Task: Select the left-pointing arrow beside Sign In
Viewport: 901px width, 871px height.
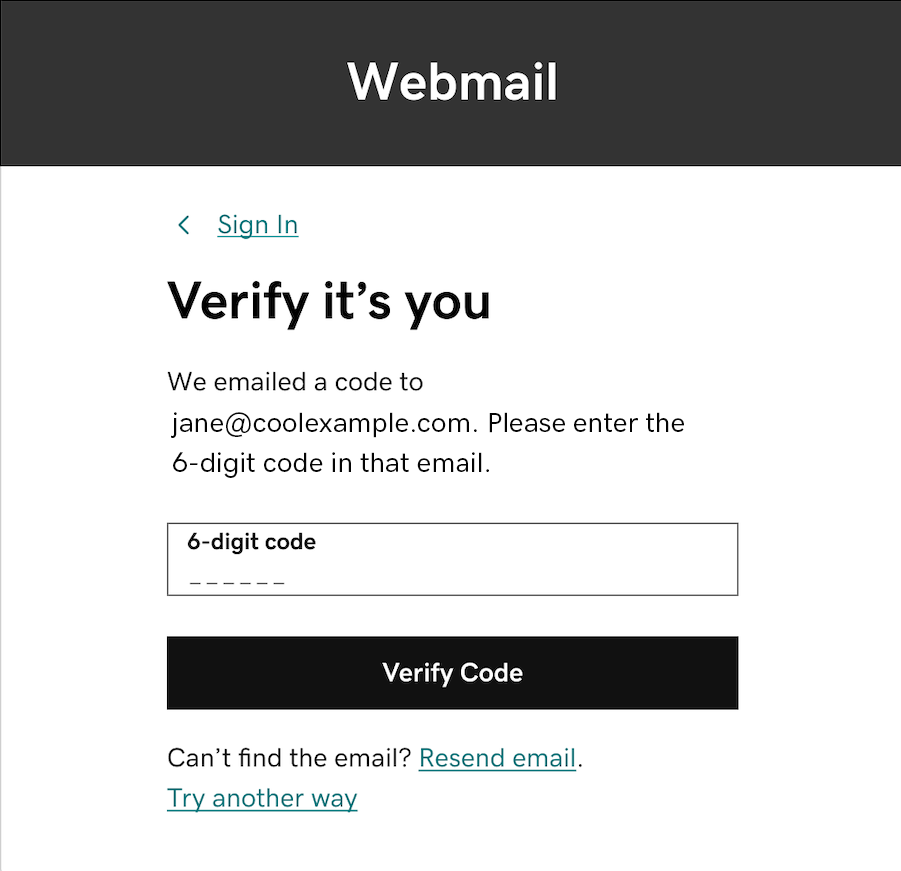Action: click(x=183, y=225)
